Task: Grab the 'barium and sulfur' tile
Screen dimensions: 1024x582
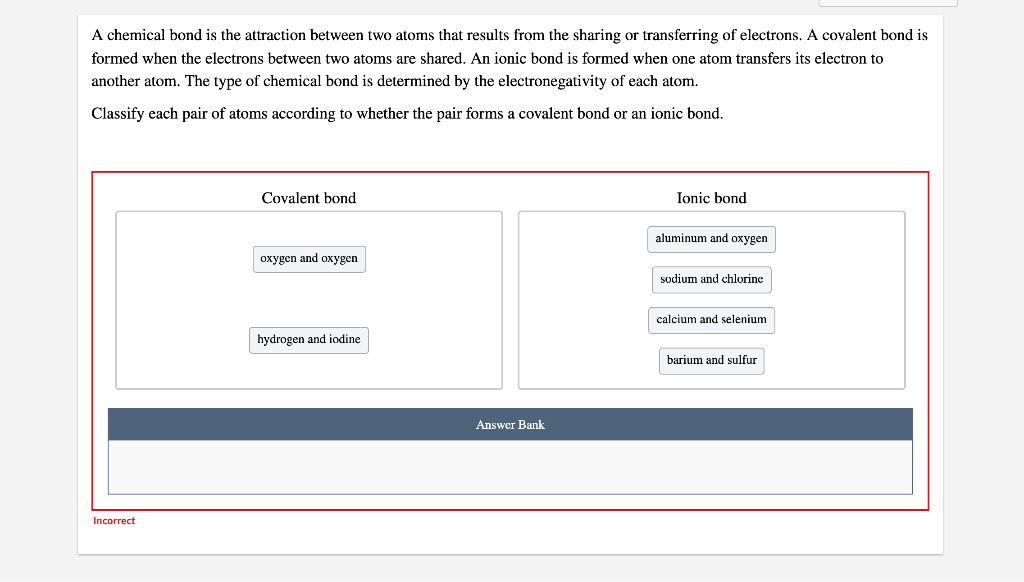Action: point(712,361)
